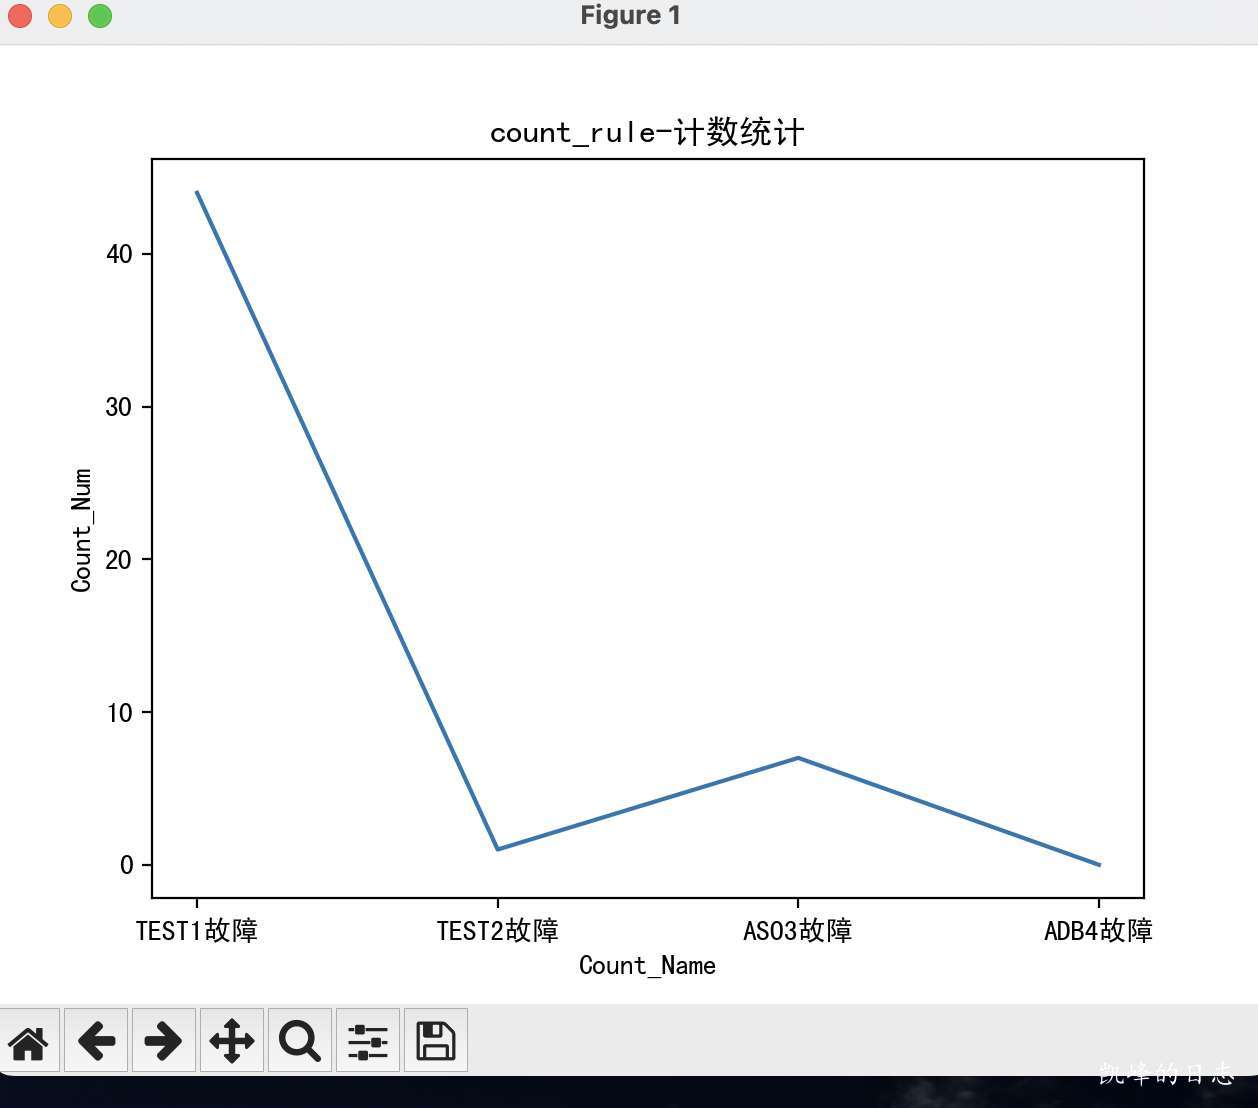The height and width of the screenshot is (1108, 1258).
Task: Go back to previous view
Action: [x=96, y=1041]
